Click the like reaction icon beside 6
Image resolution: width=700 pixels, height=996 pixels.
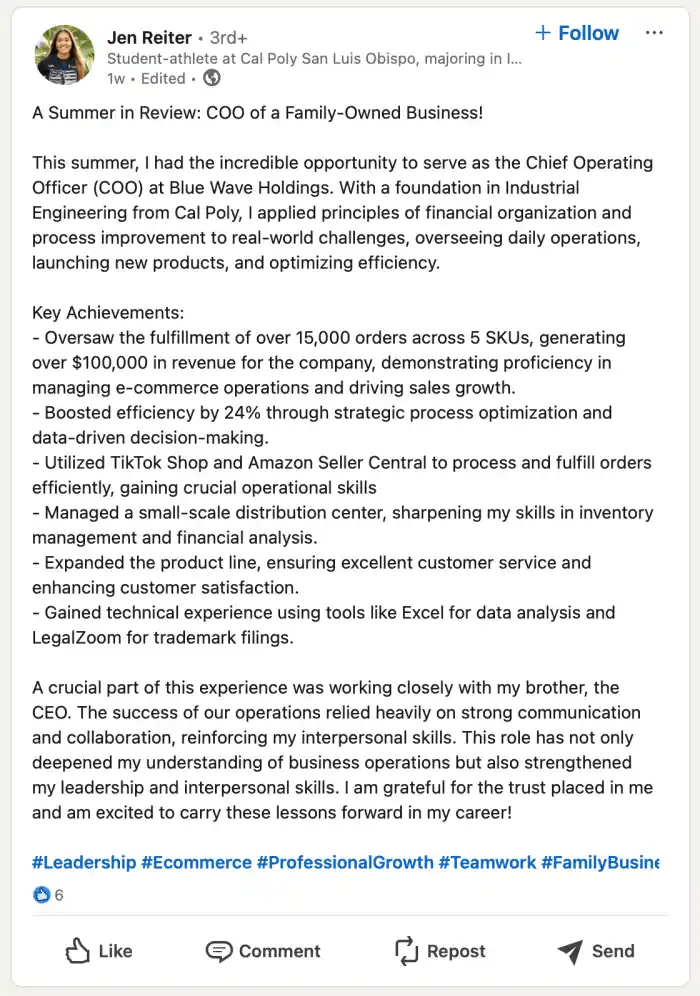coord(41,895)
